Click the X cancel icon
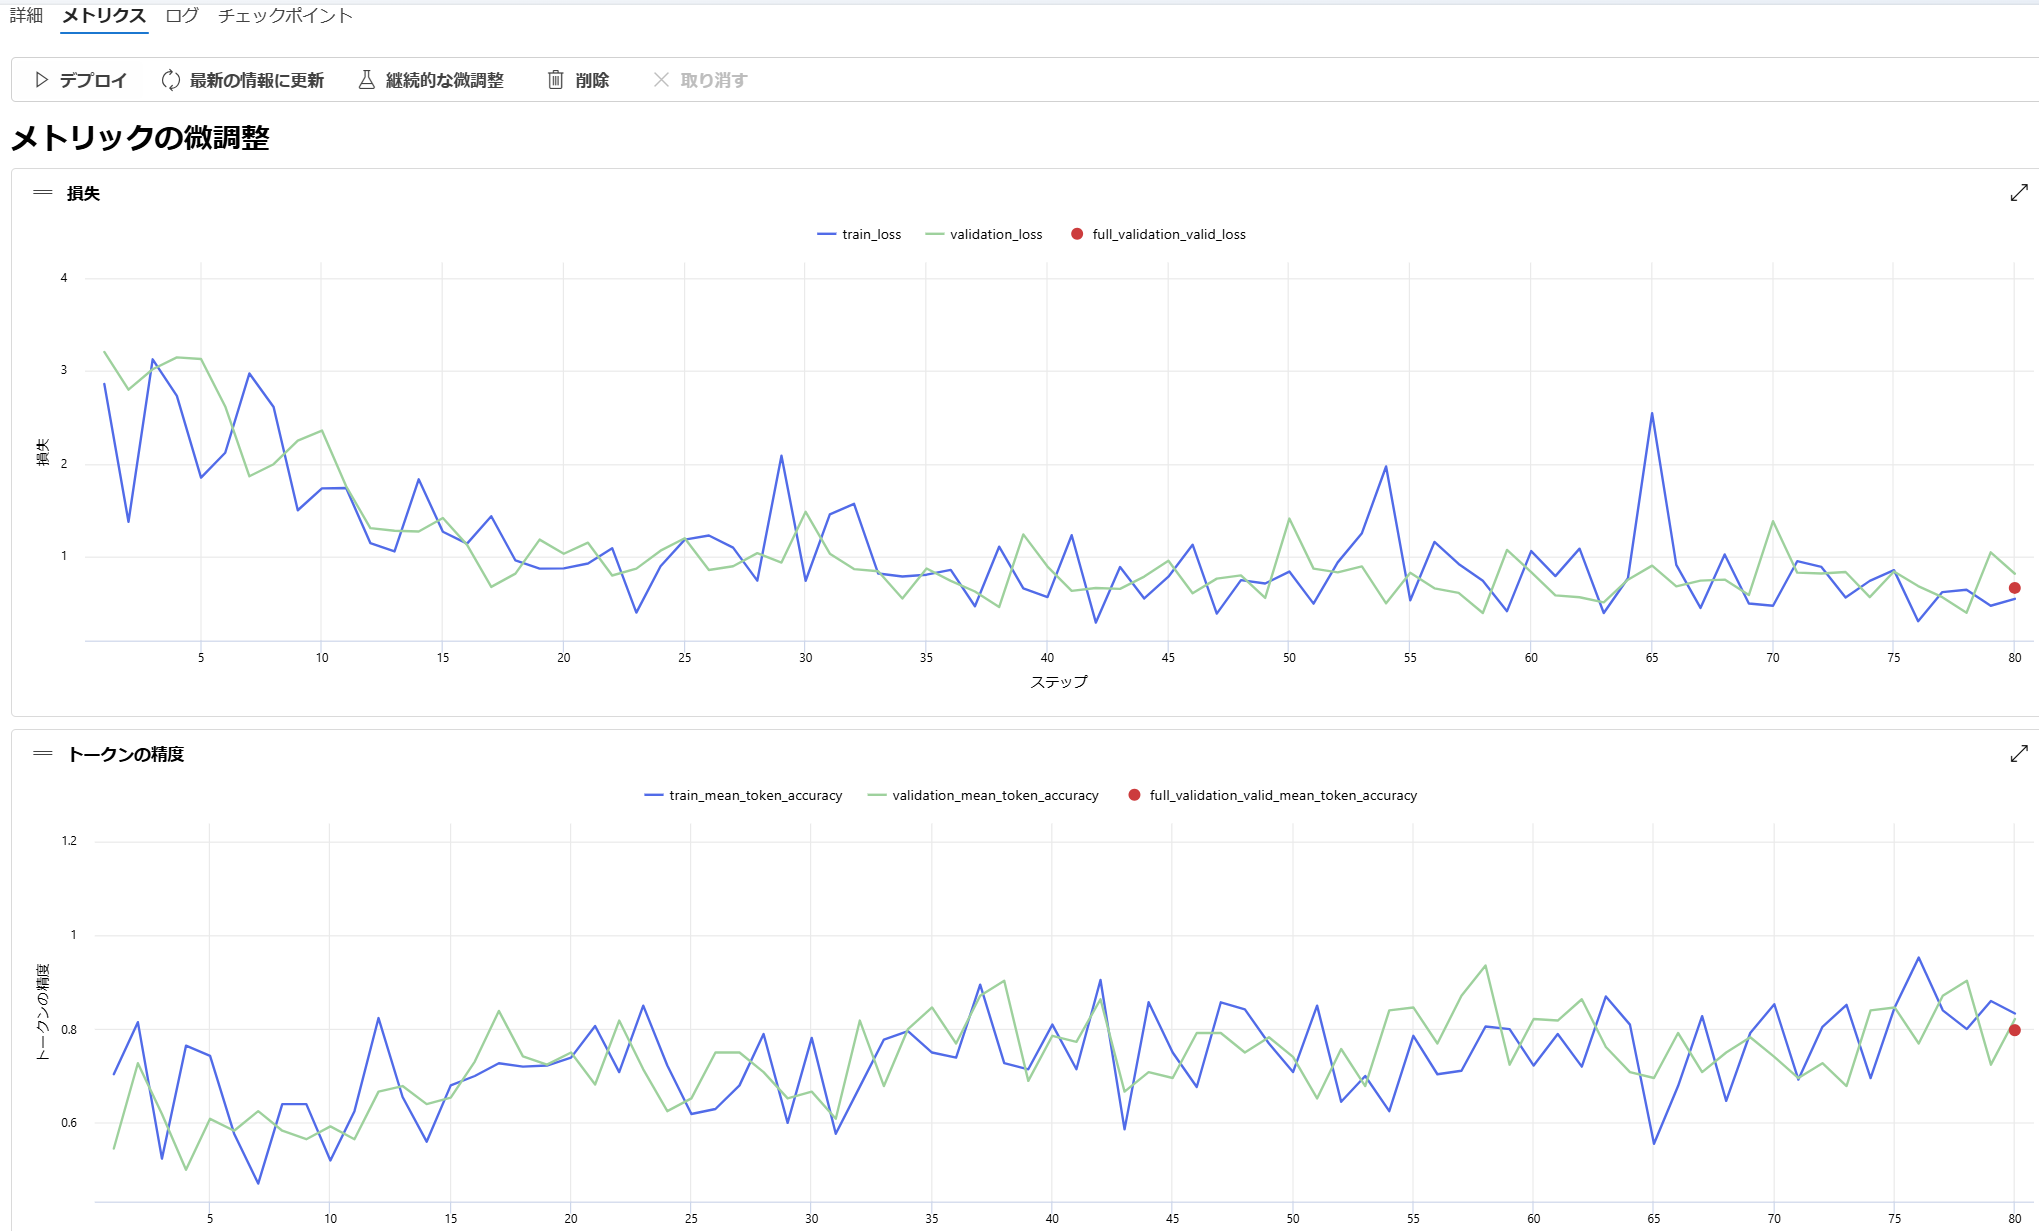The width and height of the screenshot is (2039, 1231). (x=661, y=80)
